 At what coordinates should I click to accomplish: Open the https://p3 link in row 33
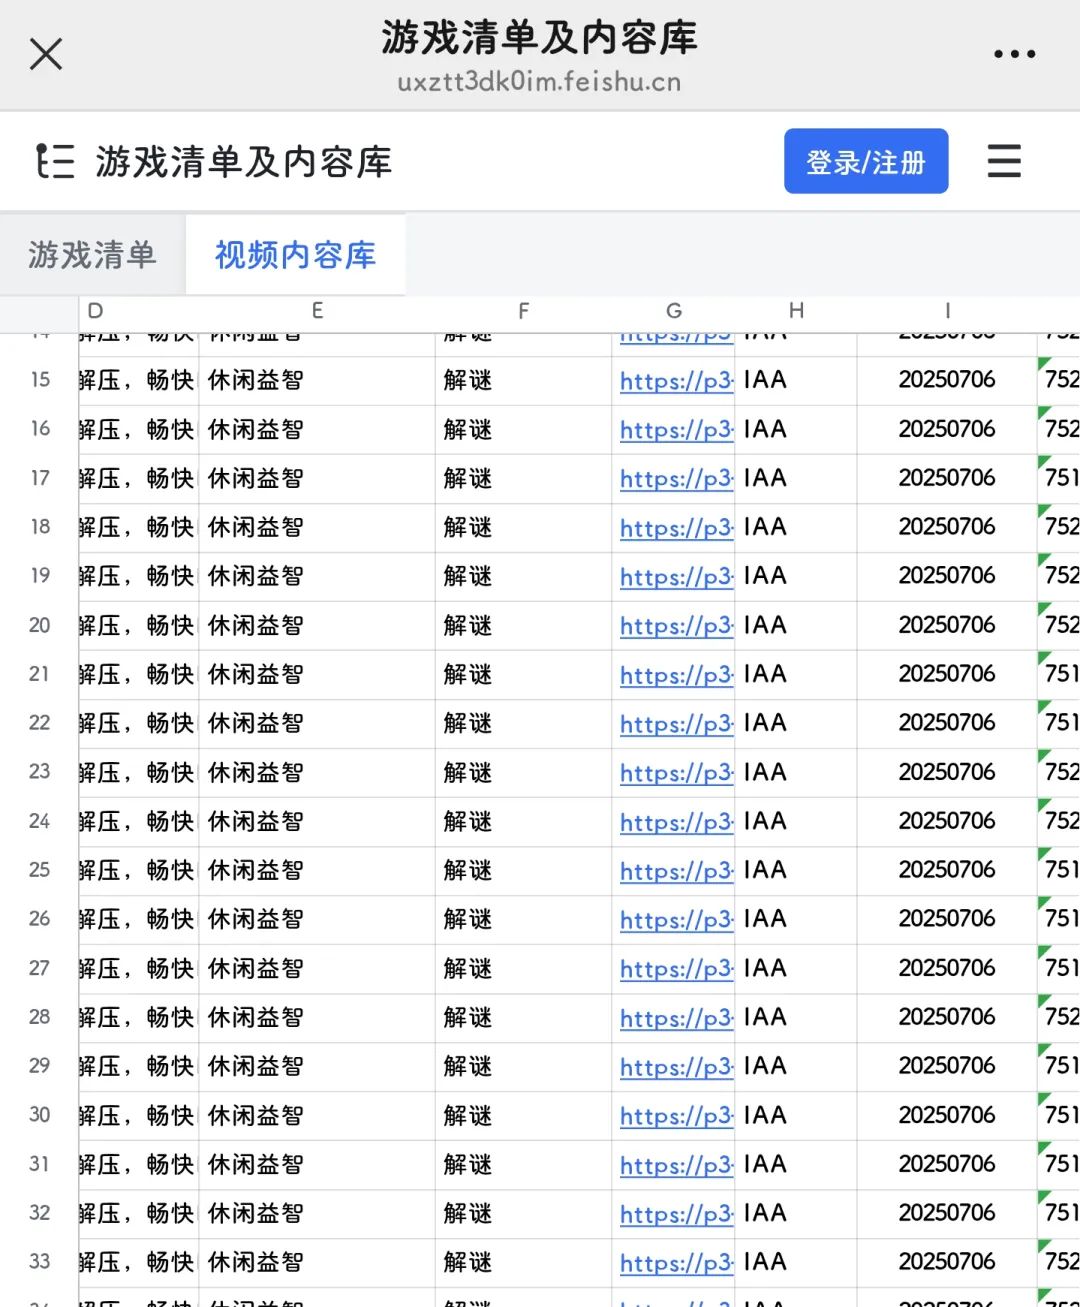pos(677,1263)
